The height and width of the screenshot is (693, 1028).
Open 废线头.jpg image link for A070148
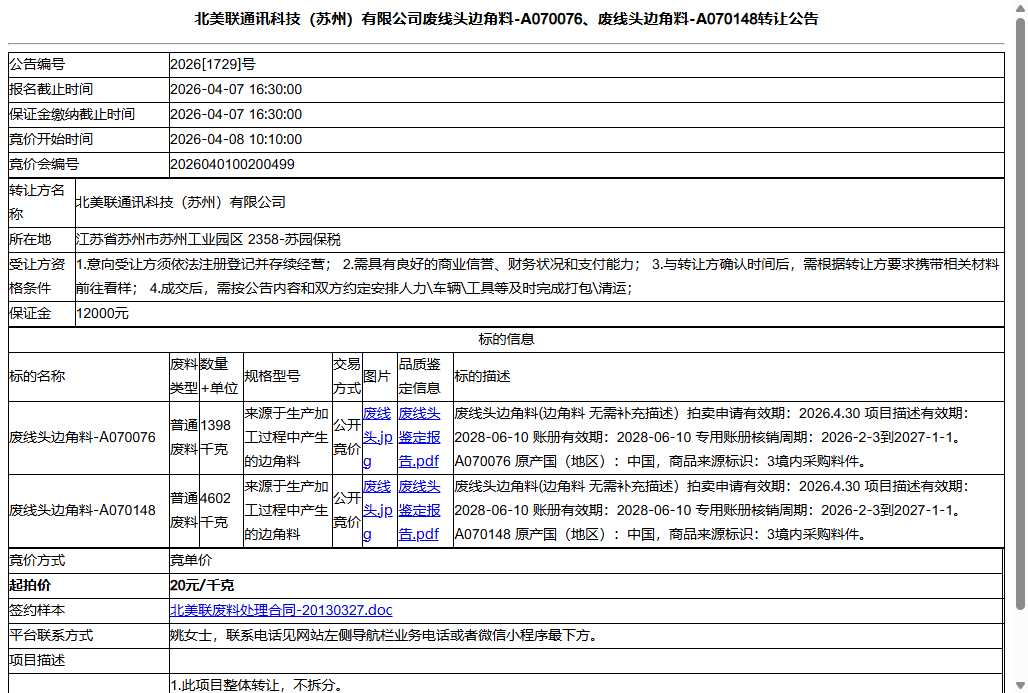point(377,510)
